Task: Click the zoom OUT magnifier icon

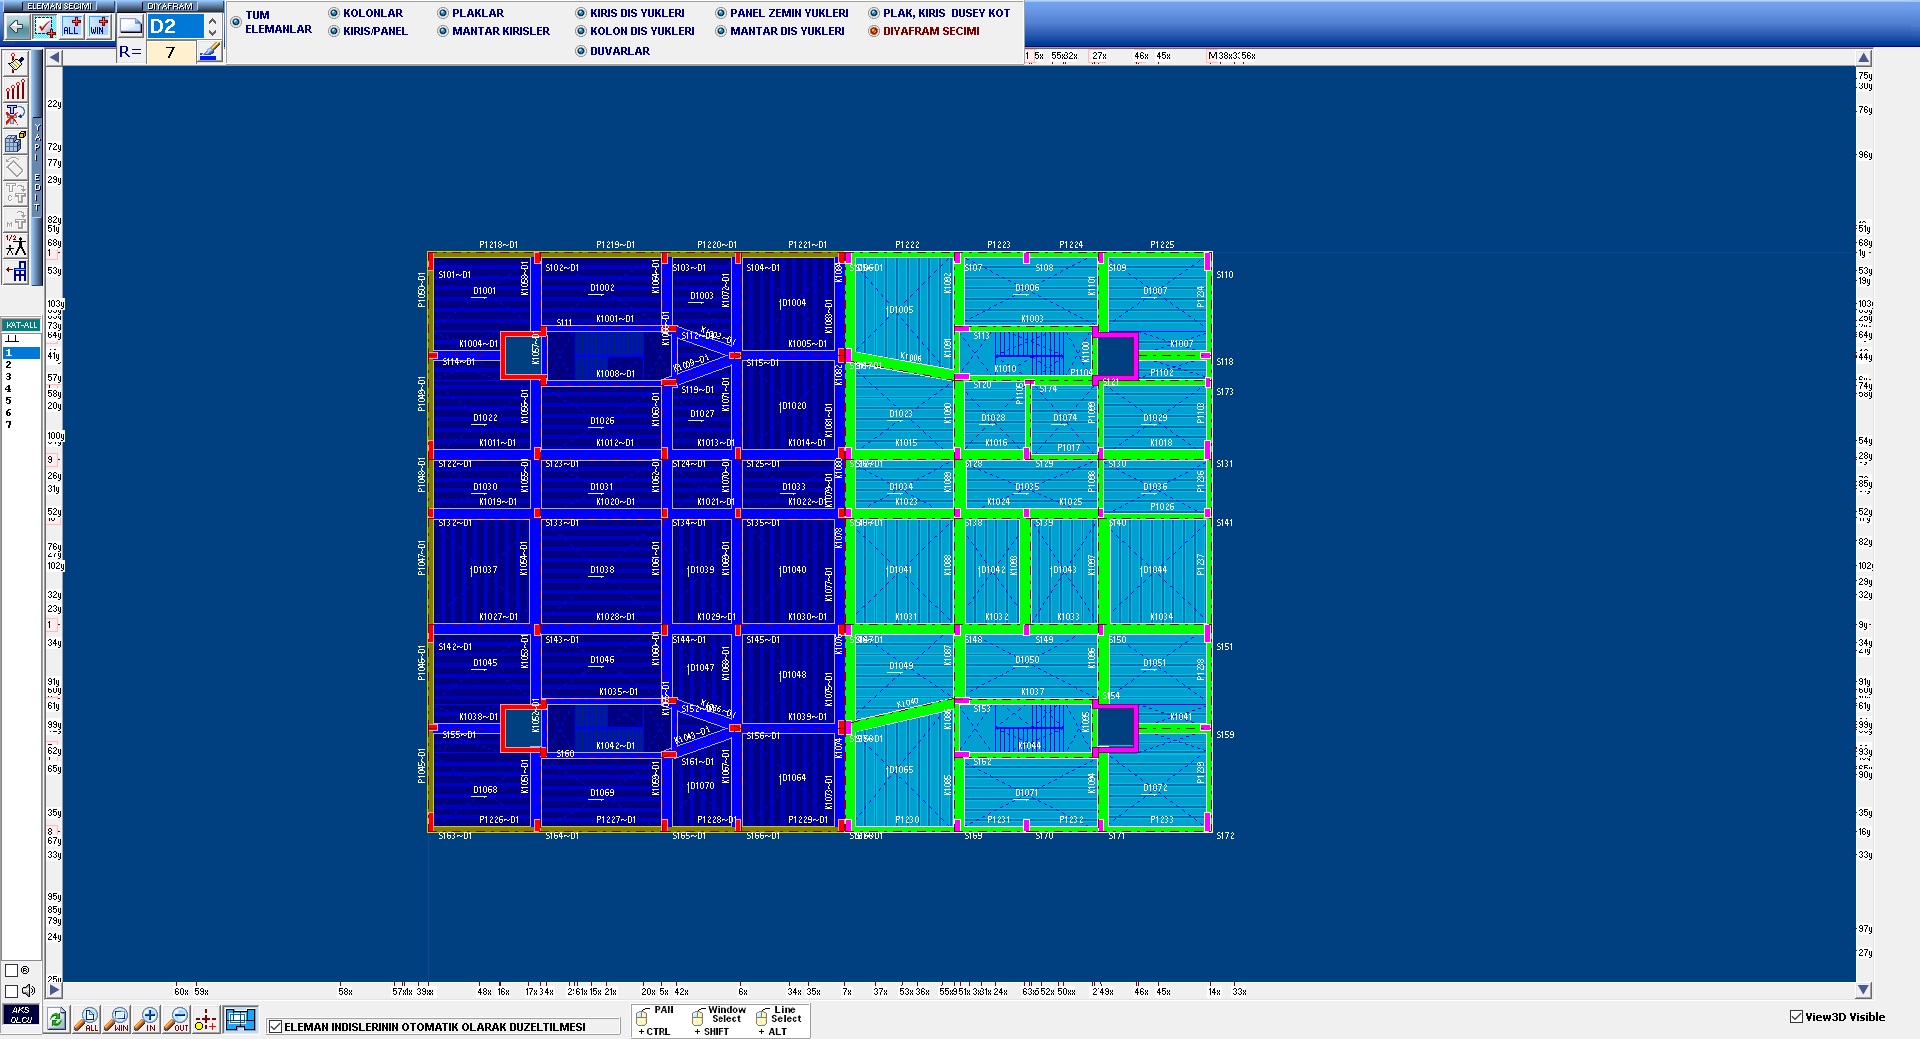Action: [177, 1020]
